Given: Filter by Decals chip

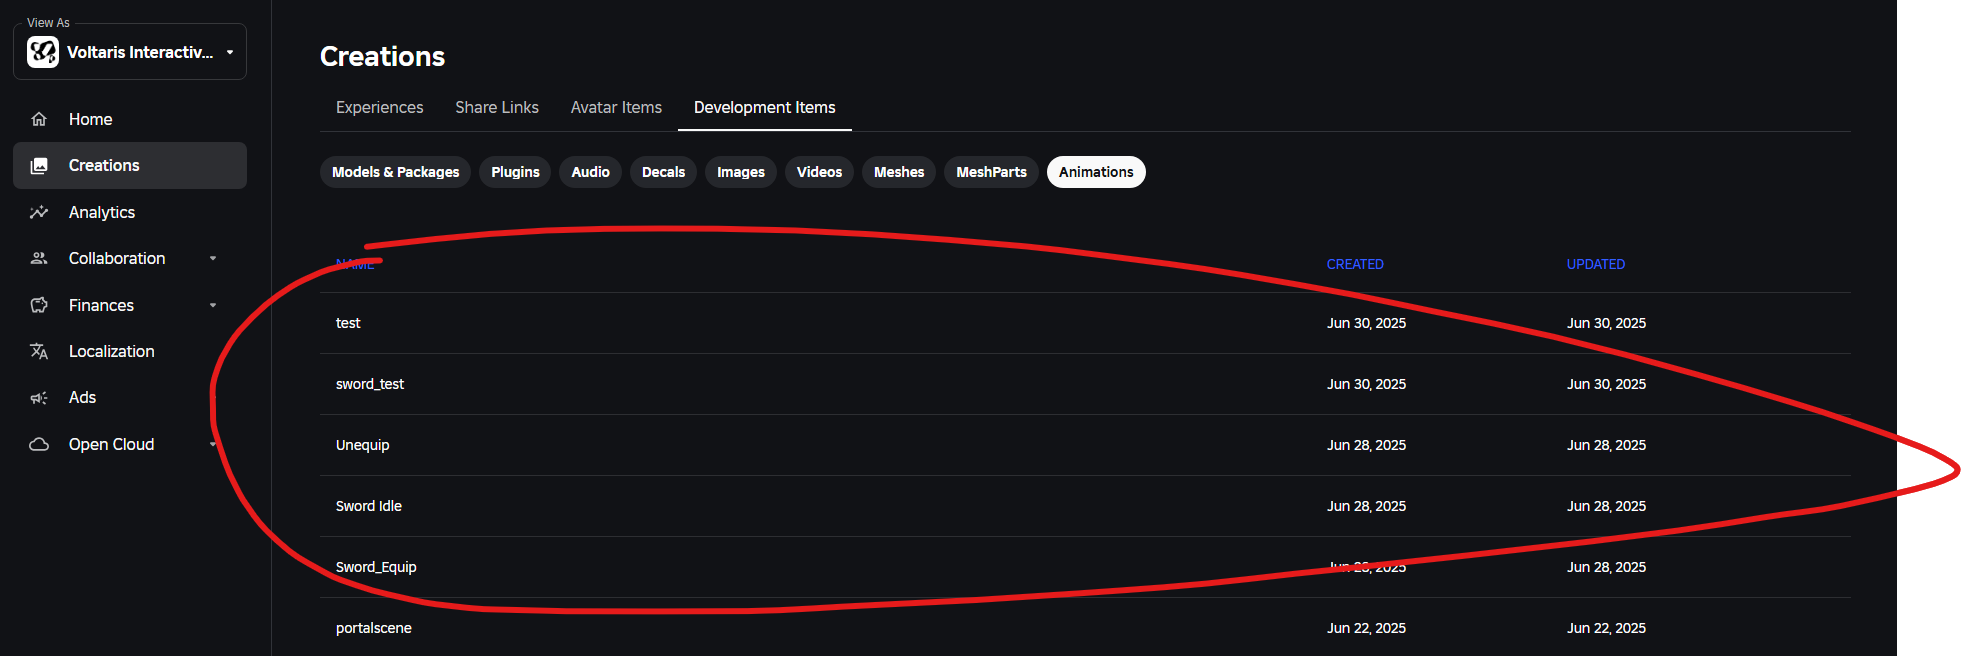Looking at the screenshot, I should coord(663,172).
